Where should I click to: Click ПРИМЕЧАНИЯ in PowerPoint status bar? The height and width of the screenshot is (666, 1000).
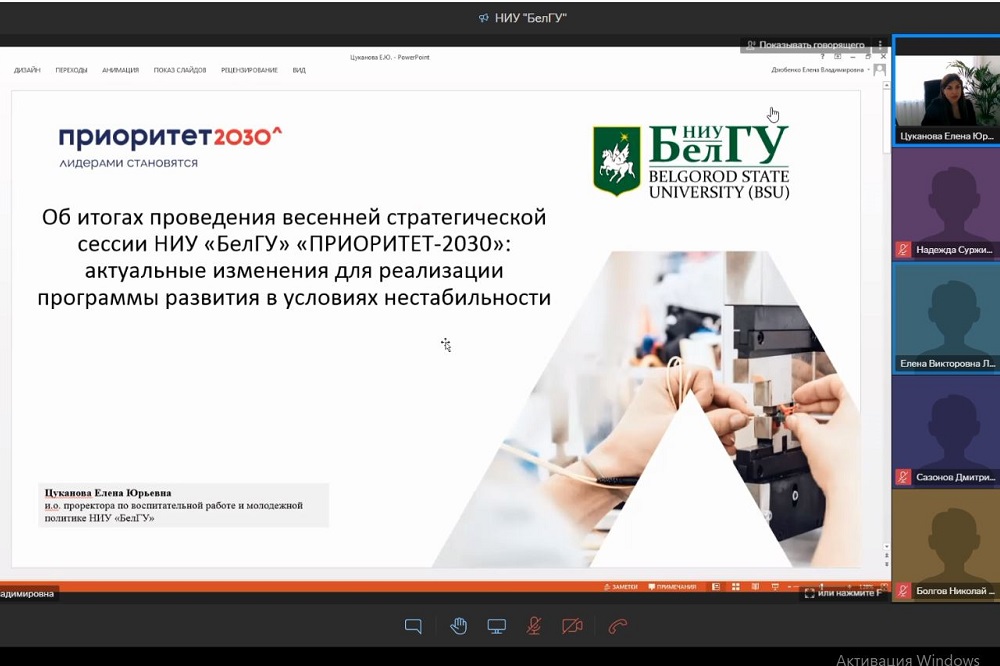(672, 587)
